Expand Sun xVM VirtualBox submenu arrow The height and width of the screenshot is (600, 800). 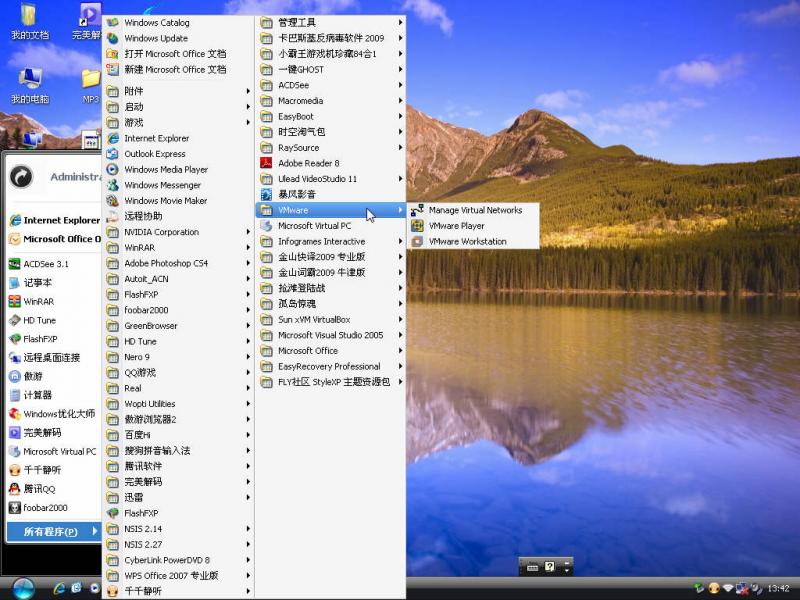click(x=401, y=319)
